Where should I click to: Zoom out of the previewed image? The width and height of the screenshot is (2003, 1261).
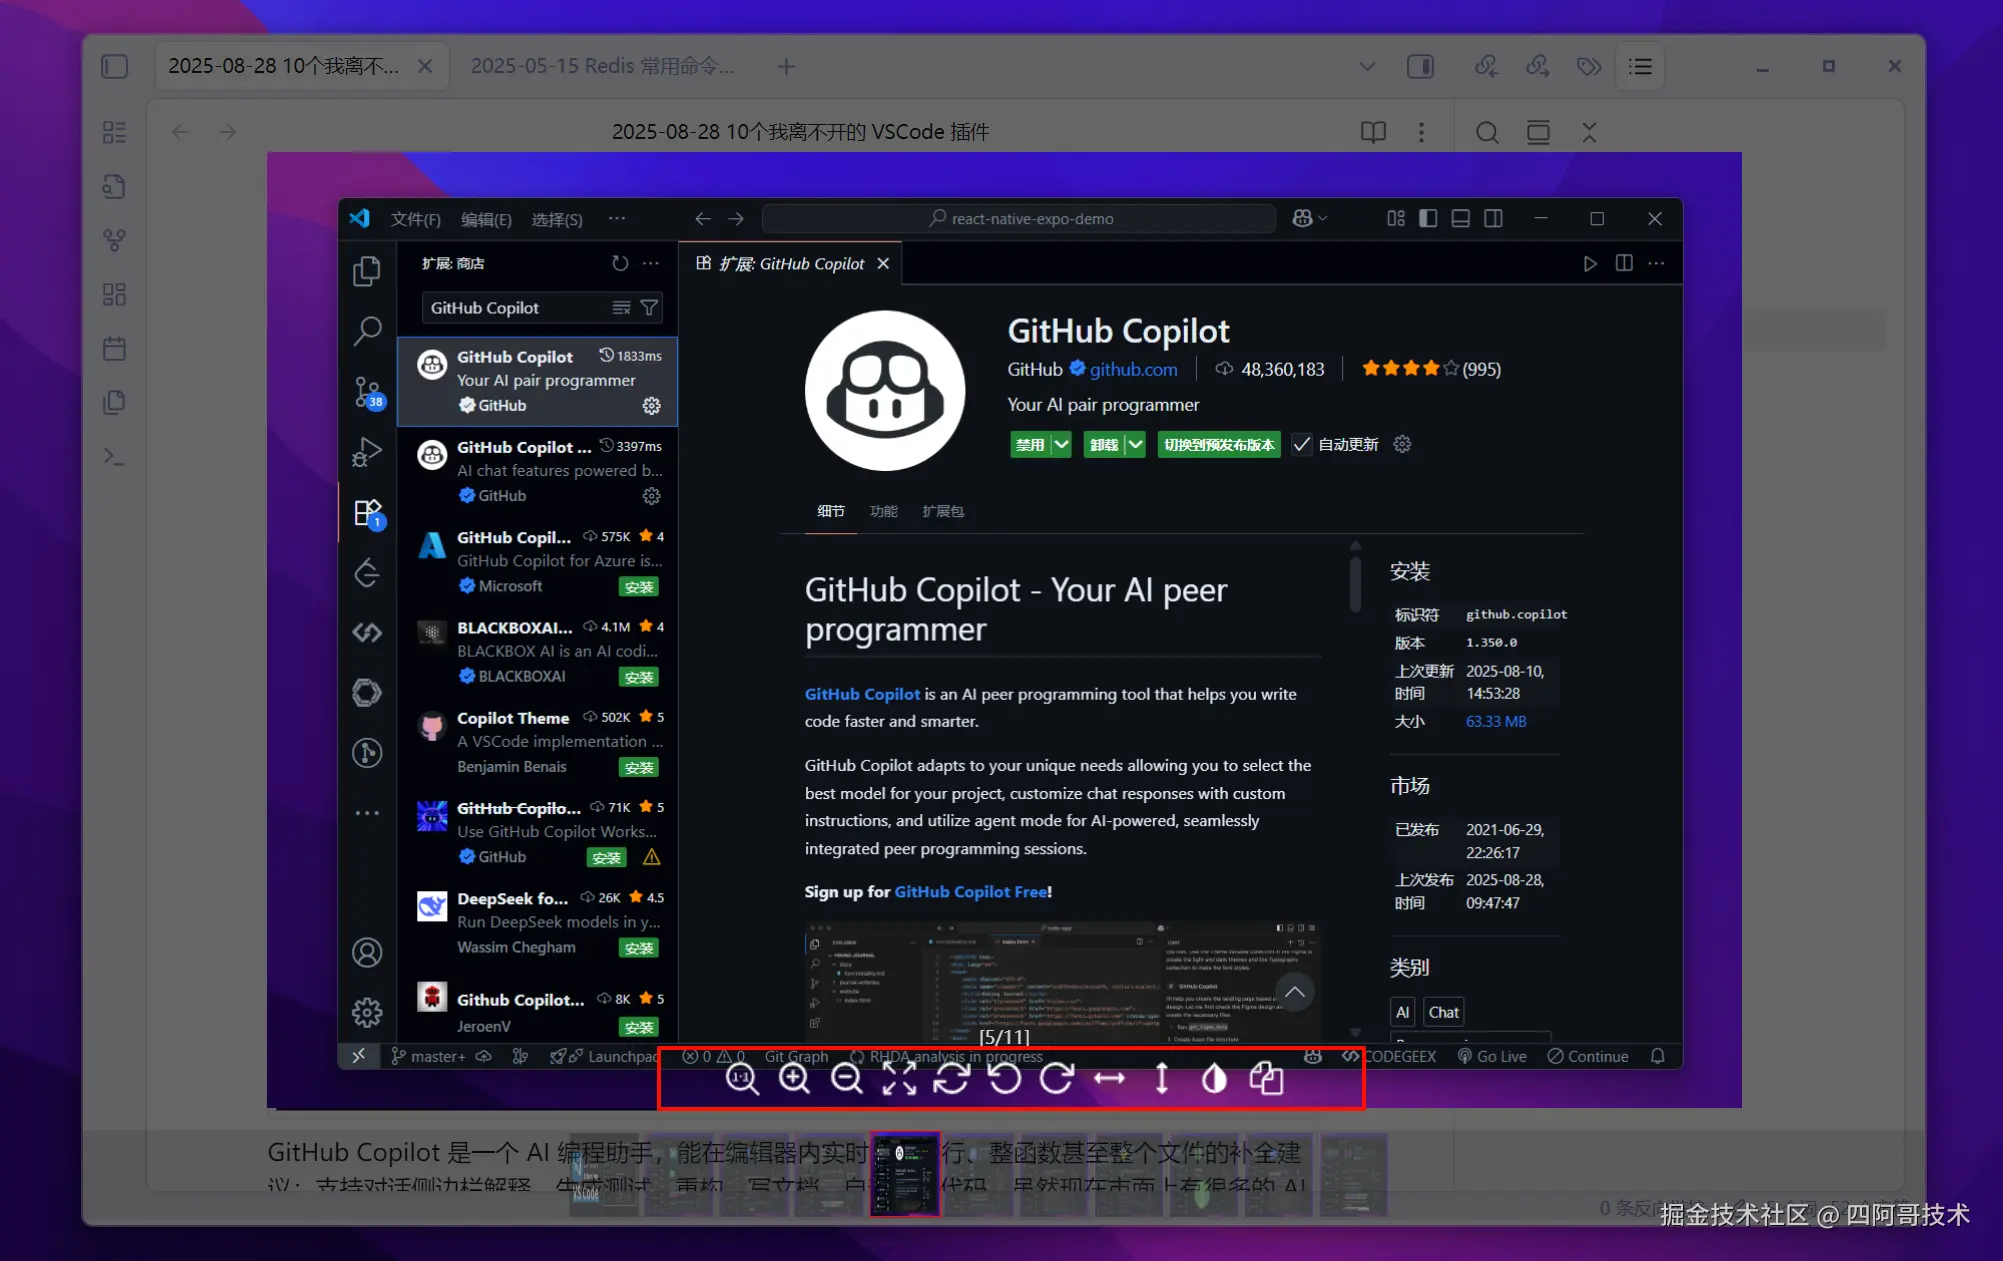click(847, 1079)
